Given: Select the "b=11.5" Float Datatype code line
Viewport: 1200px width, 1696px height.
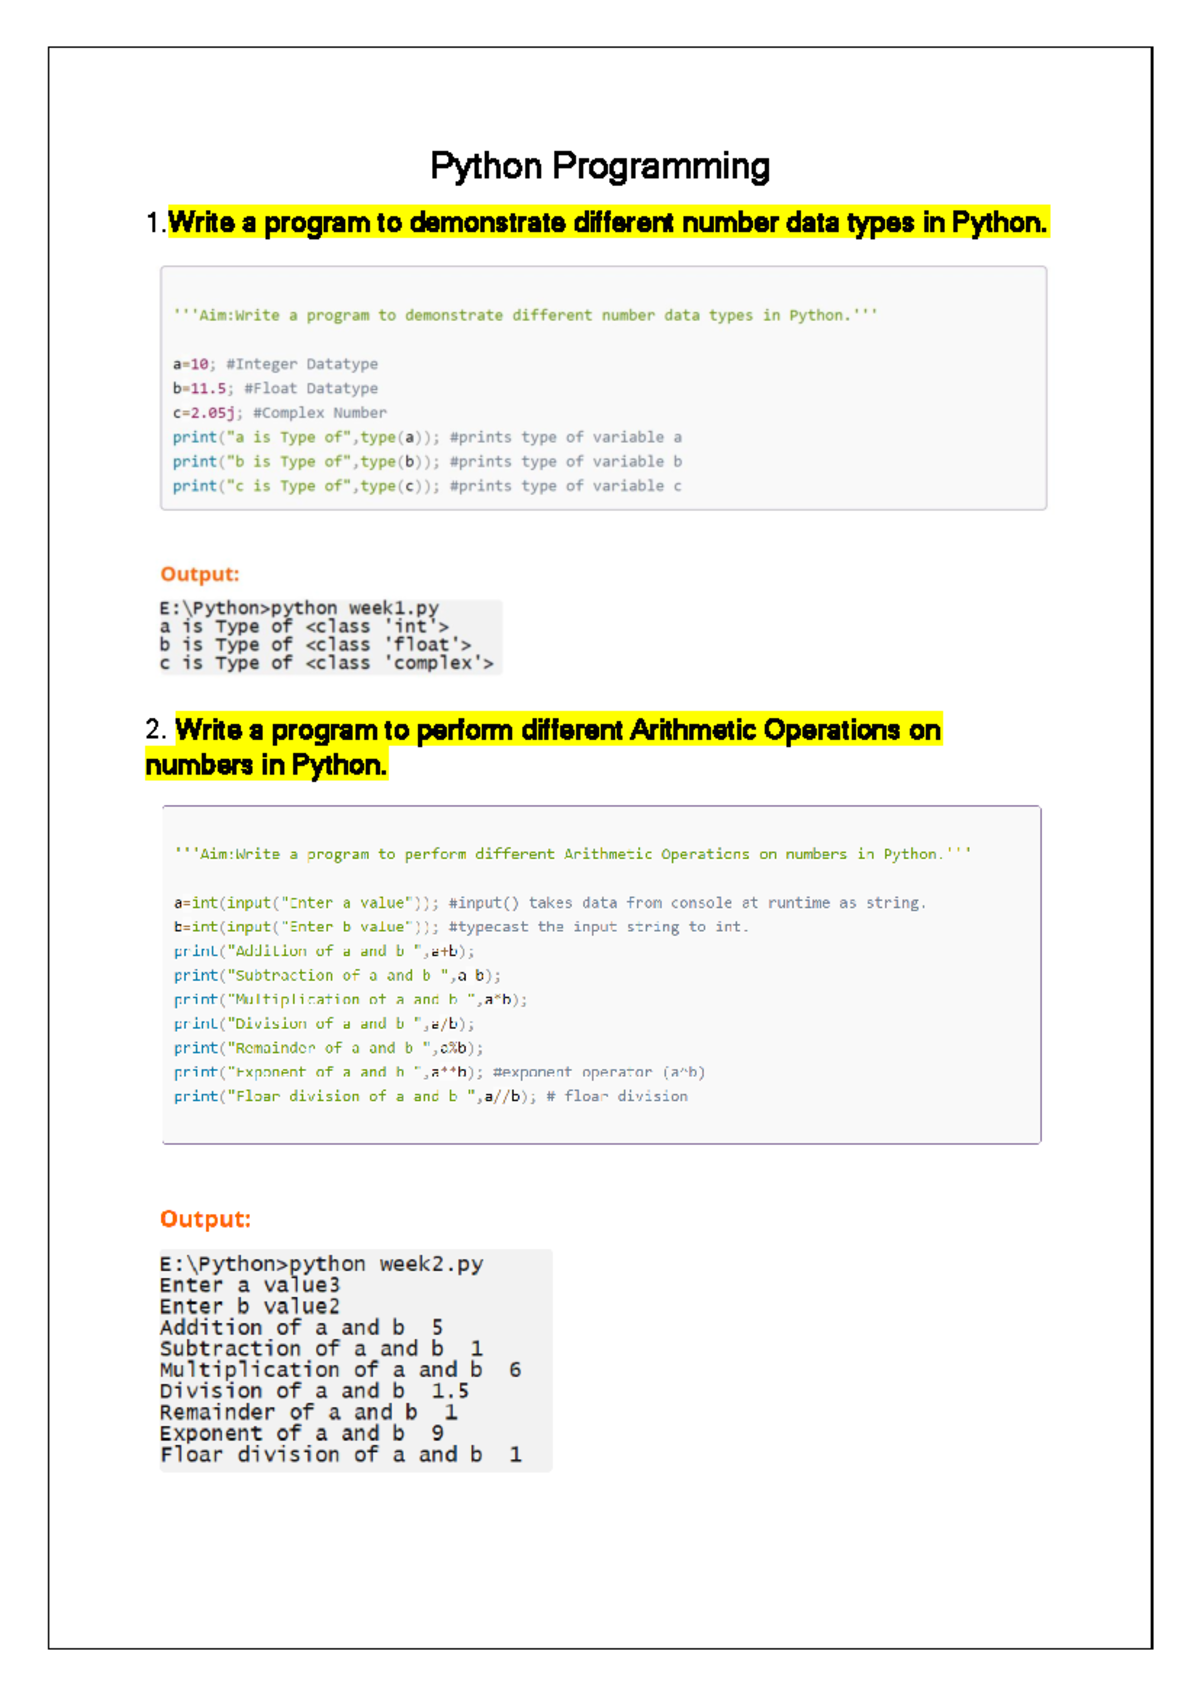Looking at the screenshot, I should coord(275,388).
